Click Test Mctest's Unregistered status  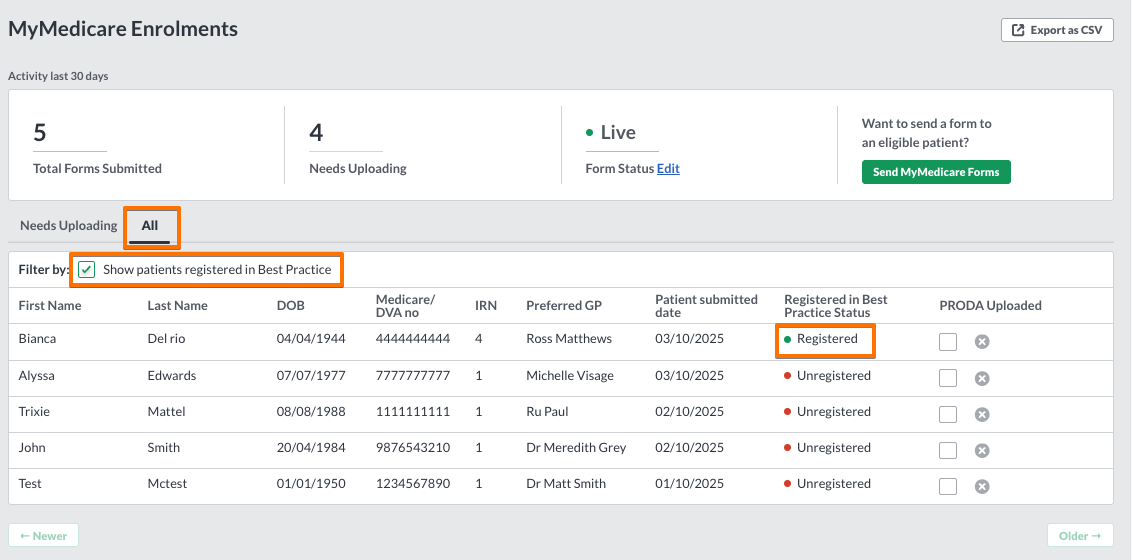tap(827, 484)
